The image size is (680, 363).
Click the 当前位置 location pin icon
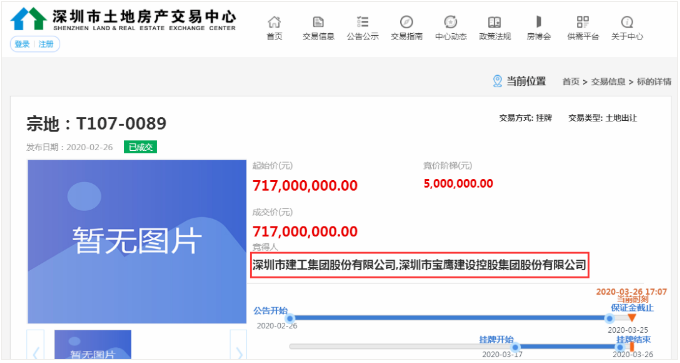[x=497, y=81]
